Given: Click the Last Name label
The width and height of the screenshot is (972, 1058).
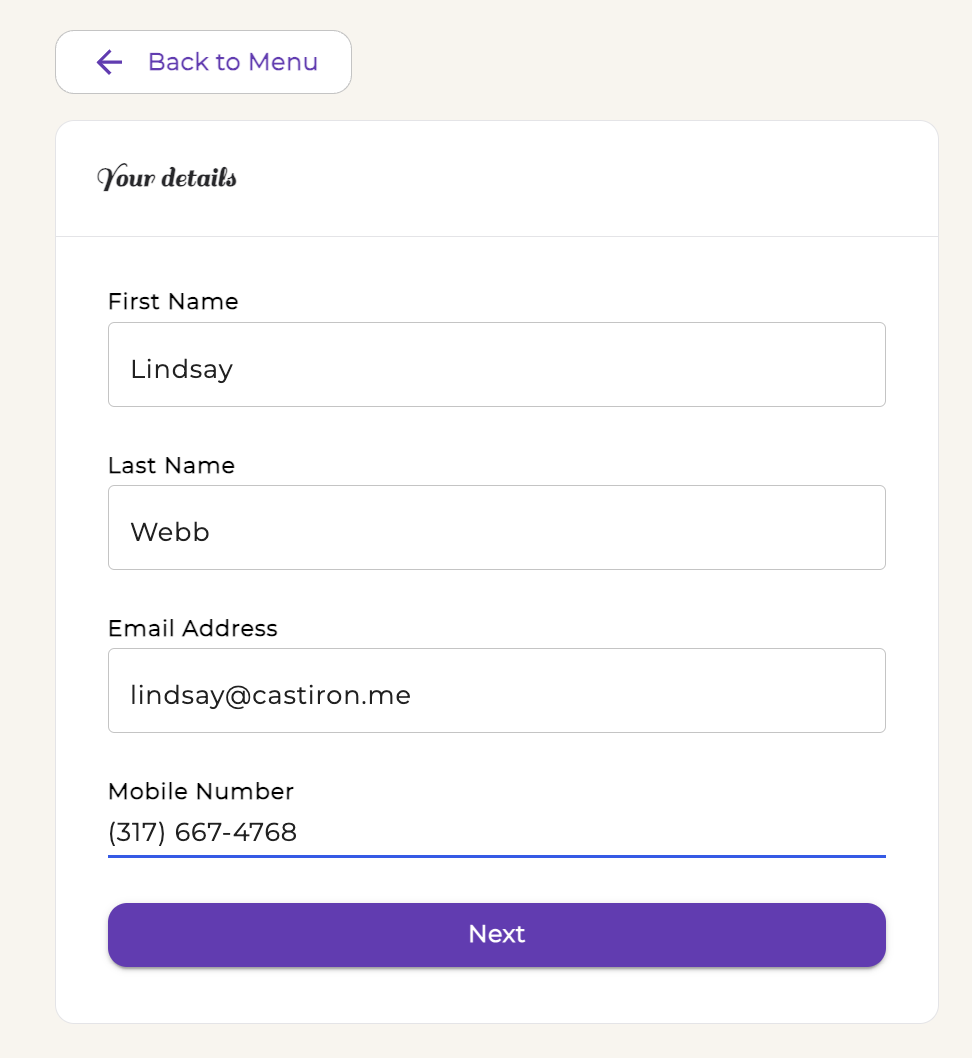Looking at the screenshot, I should (x=171, y=466).
